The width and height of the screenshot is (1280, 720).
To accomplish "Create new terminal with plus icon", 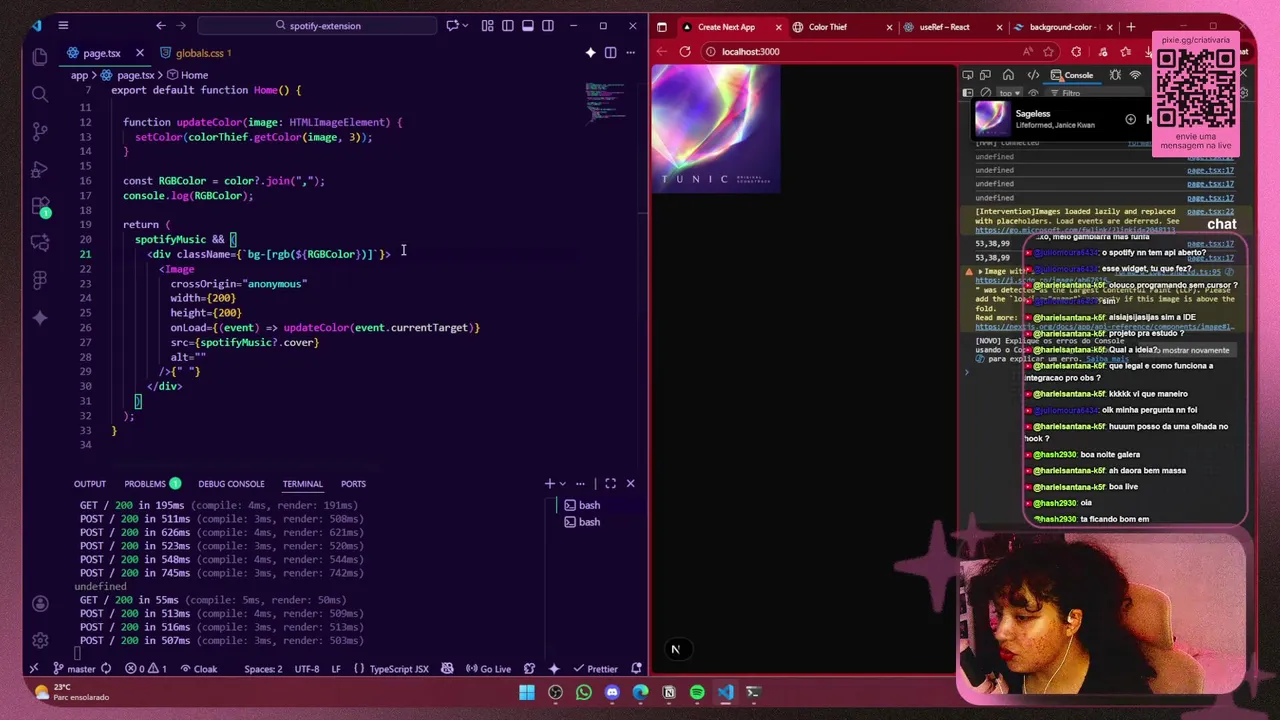I will 549,484.
